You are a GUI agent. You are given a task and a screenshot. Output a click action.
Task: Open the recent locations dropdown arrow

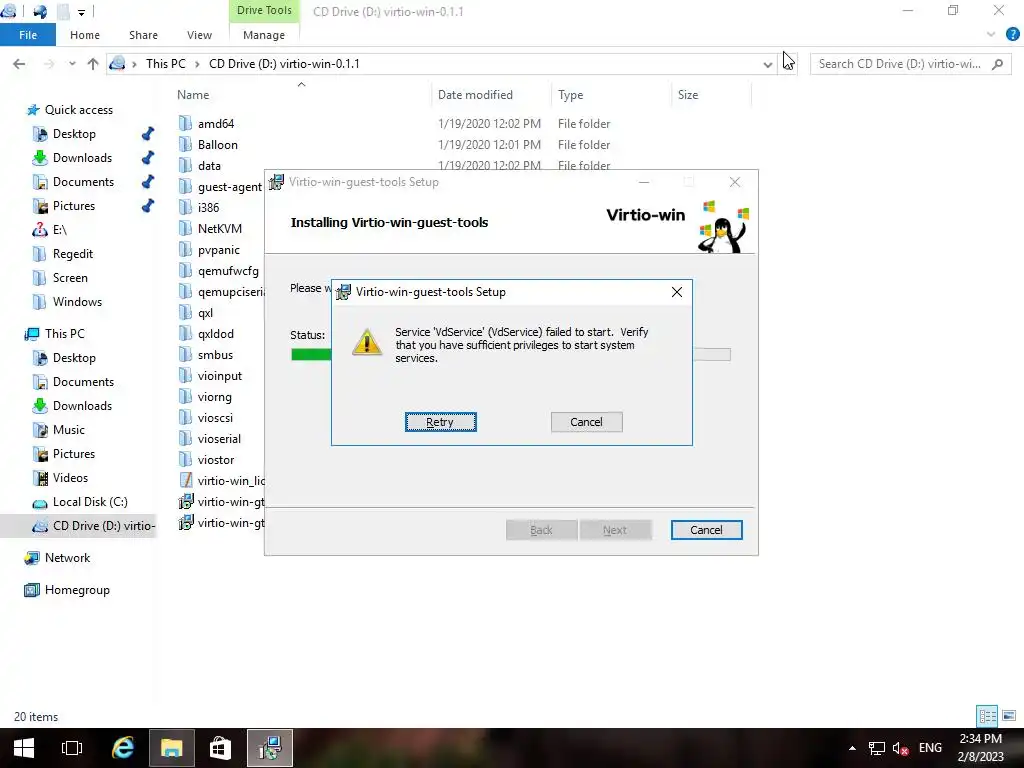(x=72, y=63)
